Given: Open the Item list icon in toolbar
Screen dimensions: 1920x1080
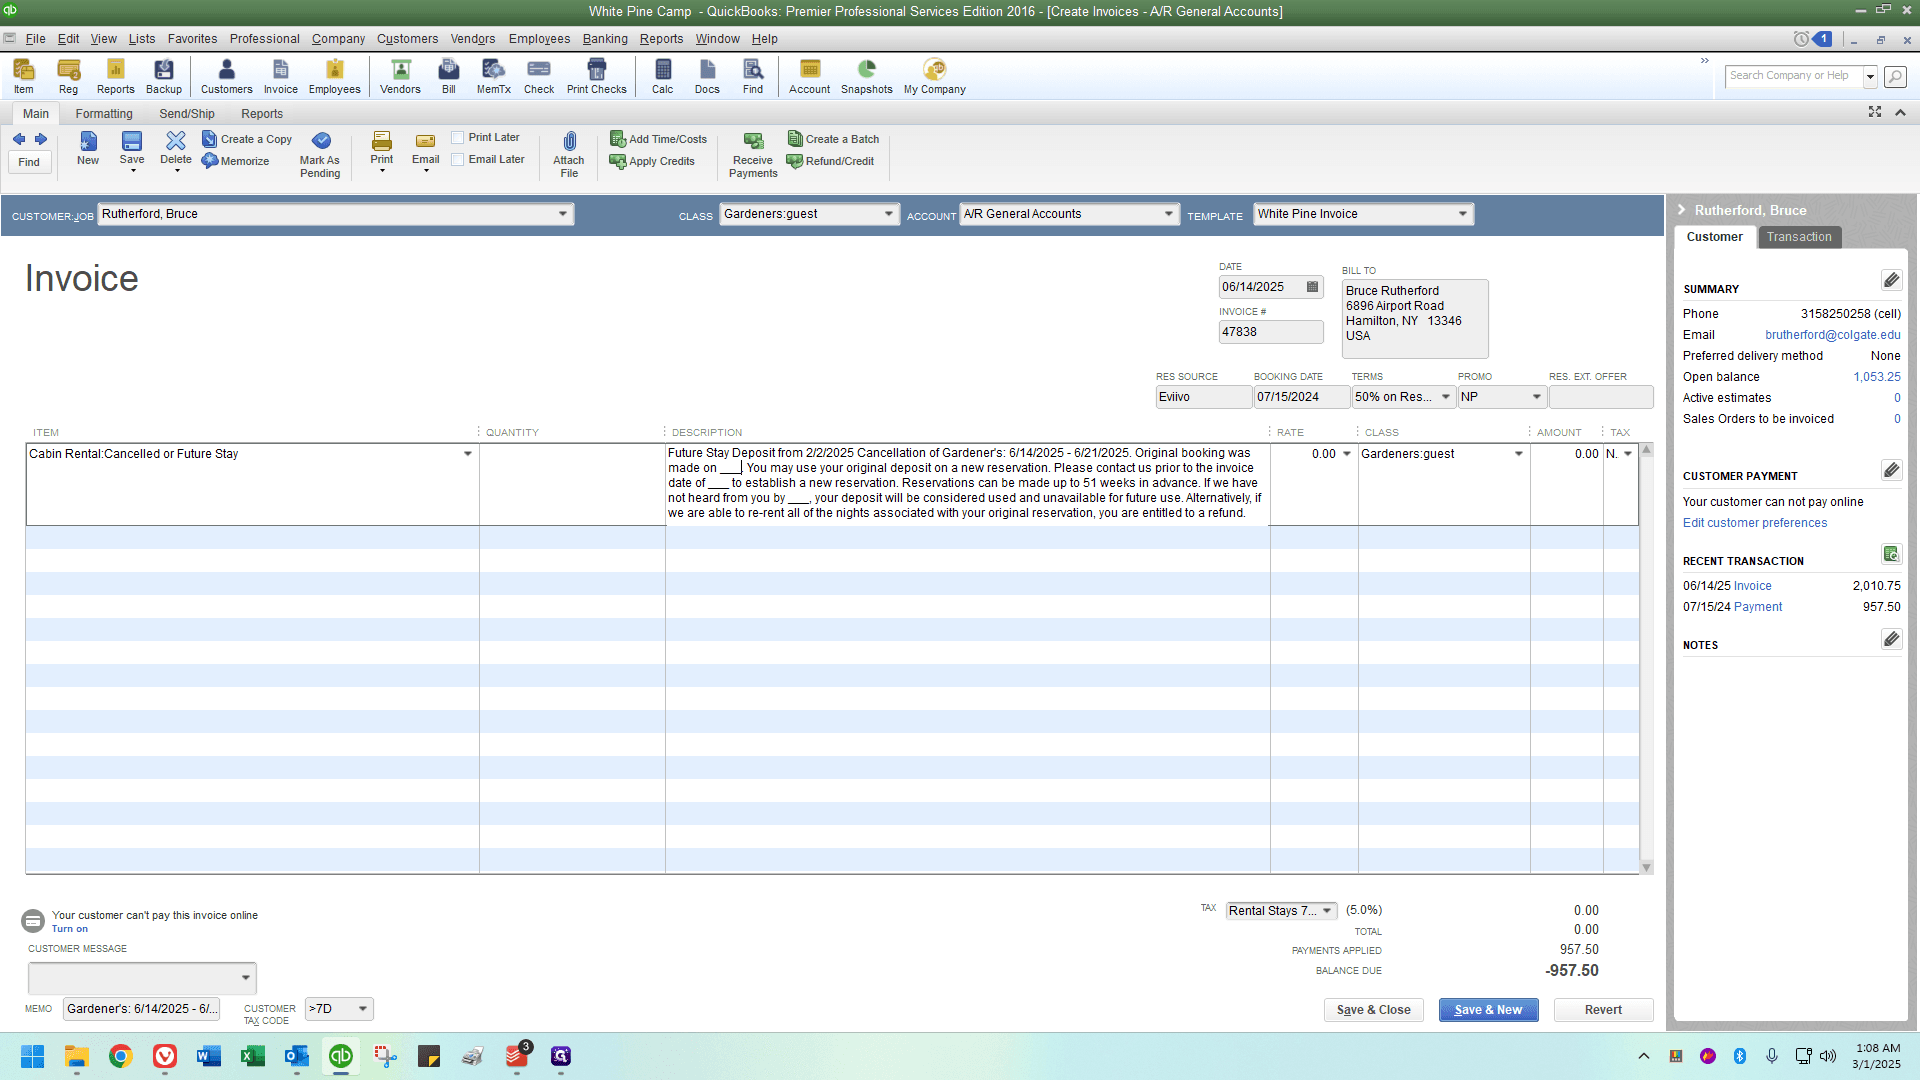Looking at the screenshot, I should coord(24,76).
